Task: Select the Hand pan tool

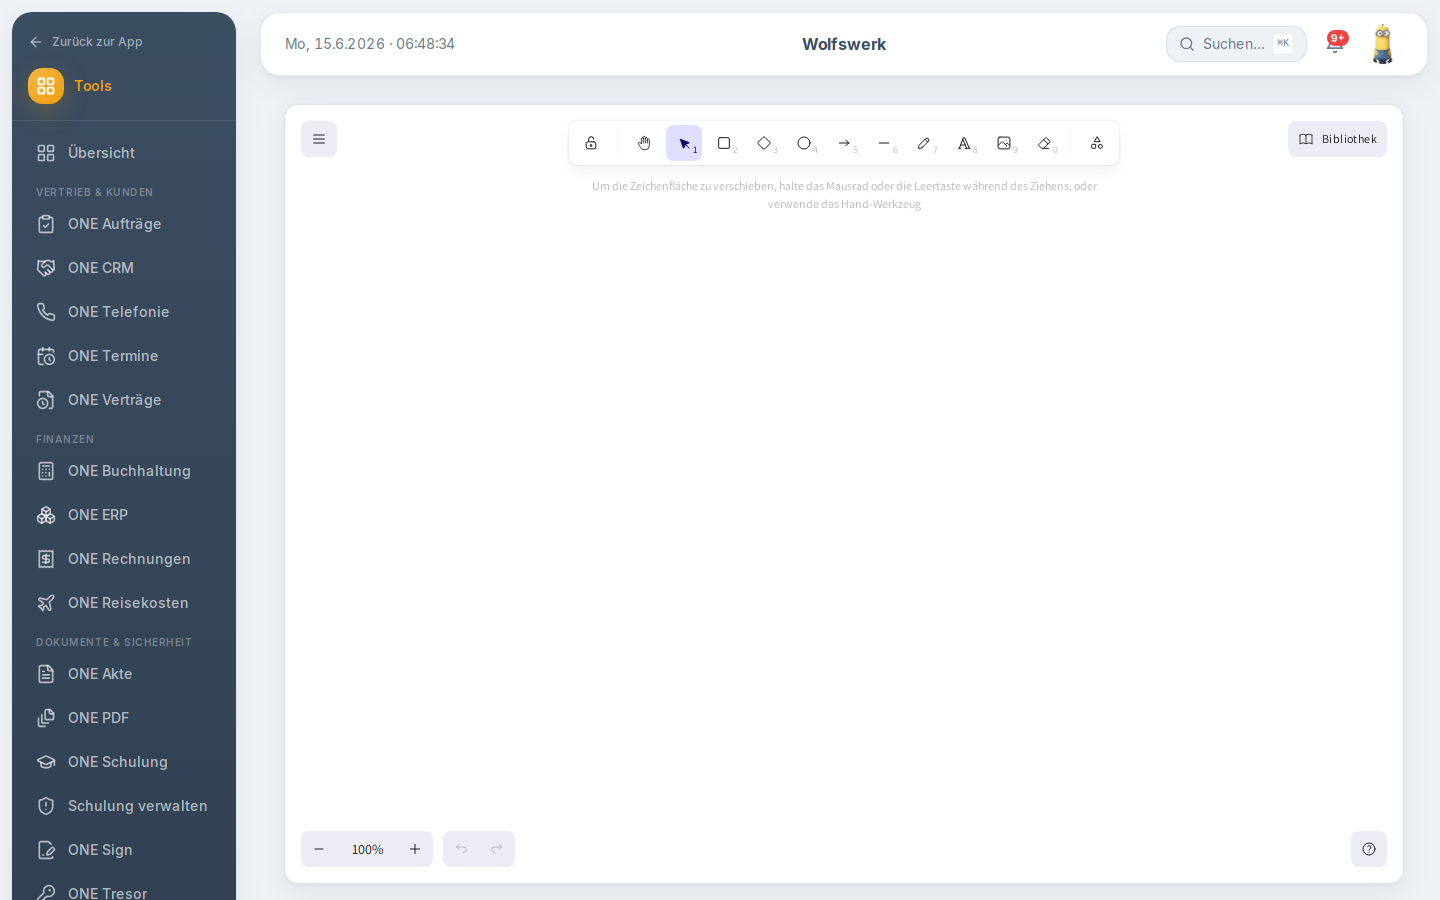Action: (644, 143)
